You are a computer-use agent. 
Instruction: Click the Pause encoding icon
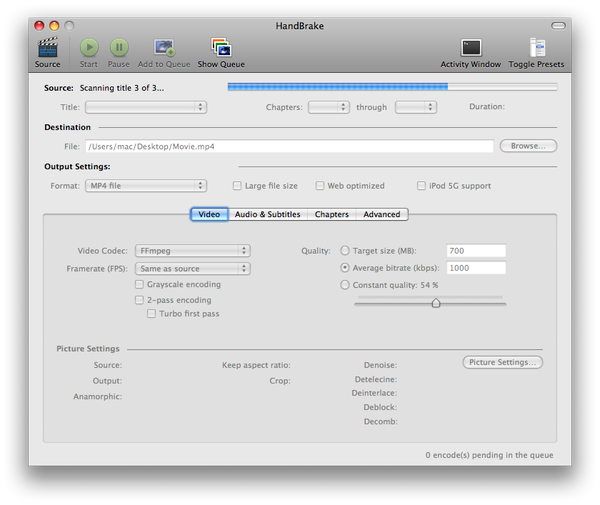[119, 47]
